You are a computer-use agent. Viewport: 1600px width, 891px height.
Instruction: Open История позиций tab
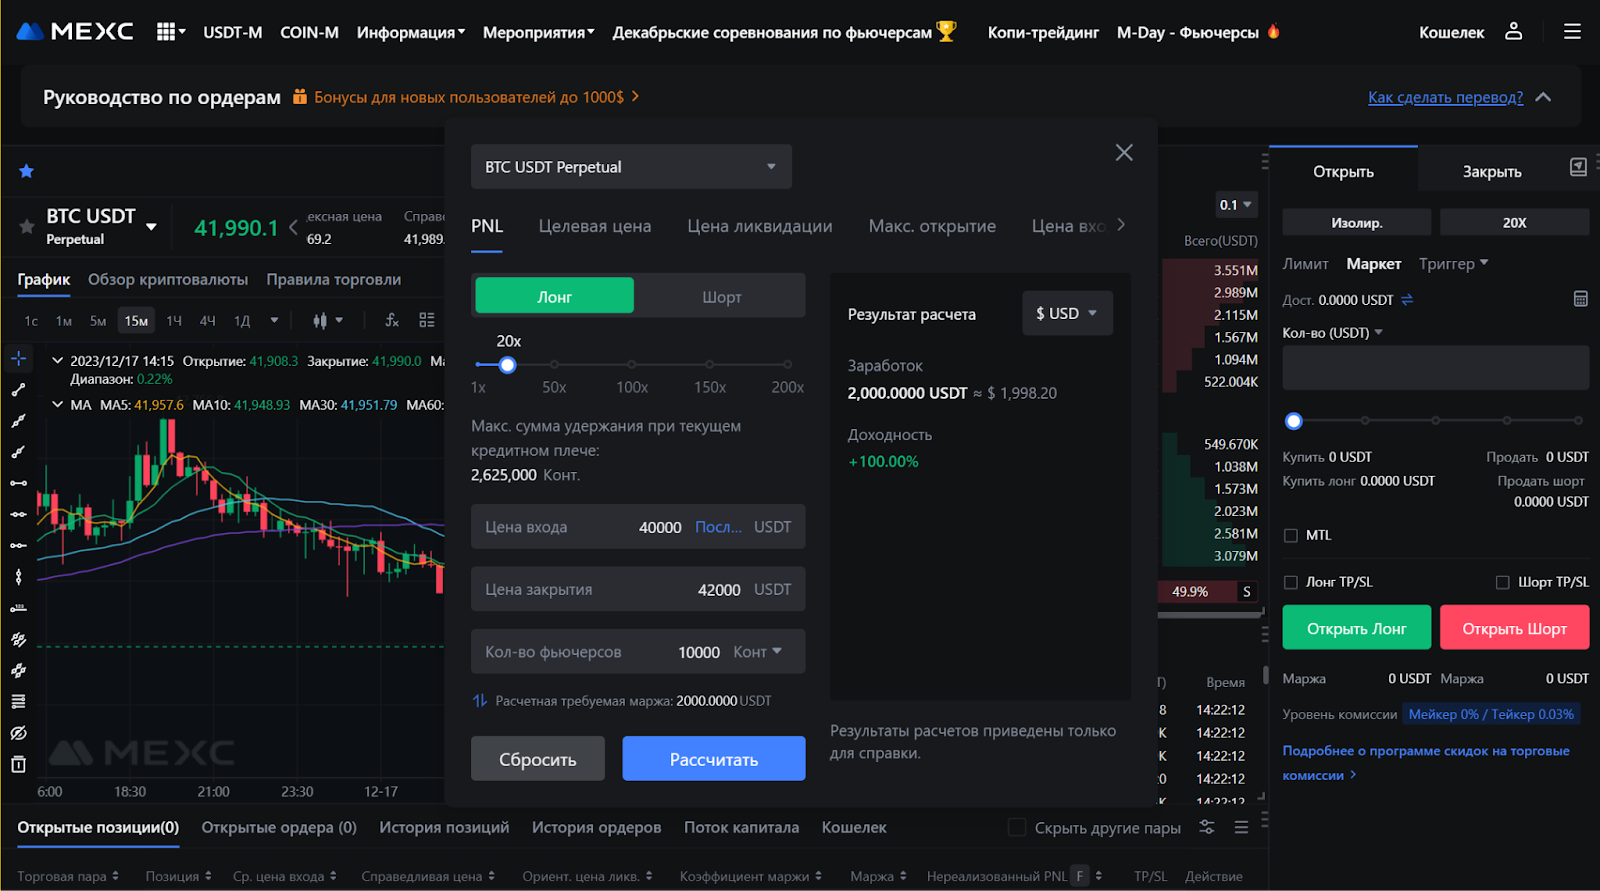[x=444, y=827]
